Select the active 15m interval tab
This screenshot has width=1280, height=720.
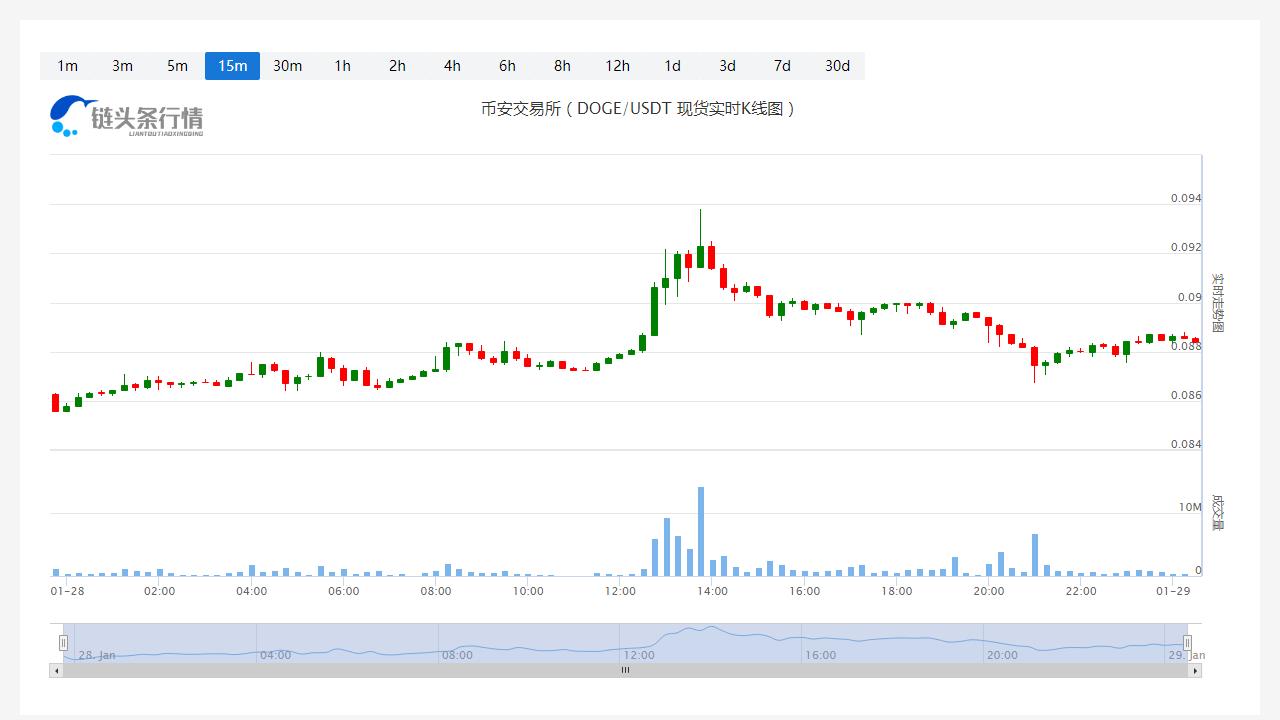(232, 66)
